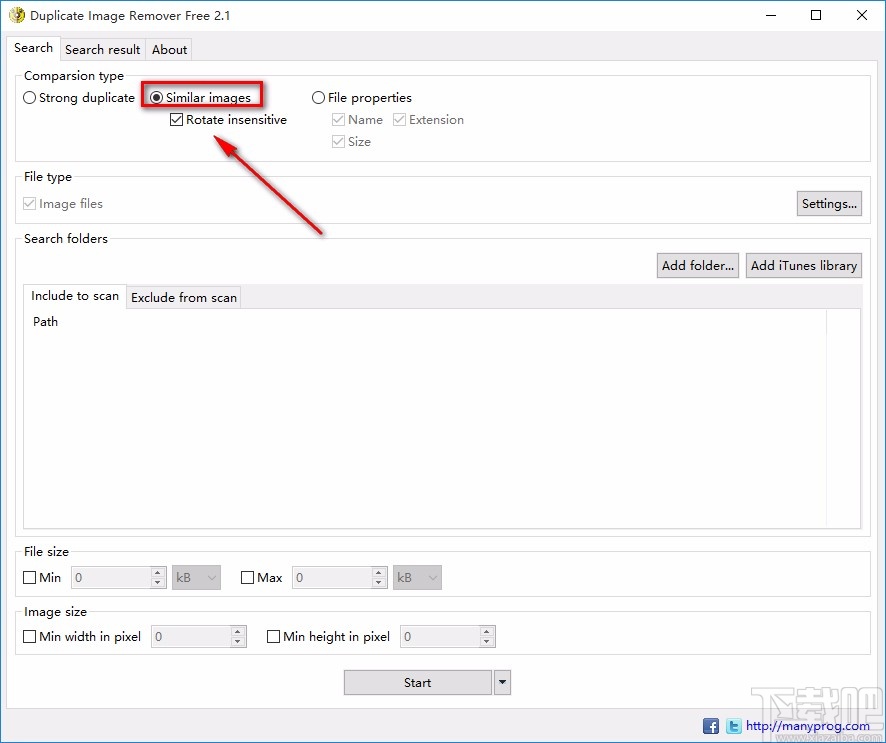Enable the Min height in pixel checkbox
The height and width of the screenshot is (743, 886).
[273, 636]
